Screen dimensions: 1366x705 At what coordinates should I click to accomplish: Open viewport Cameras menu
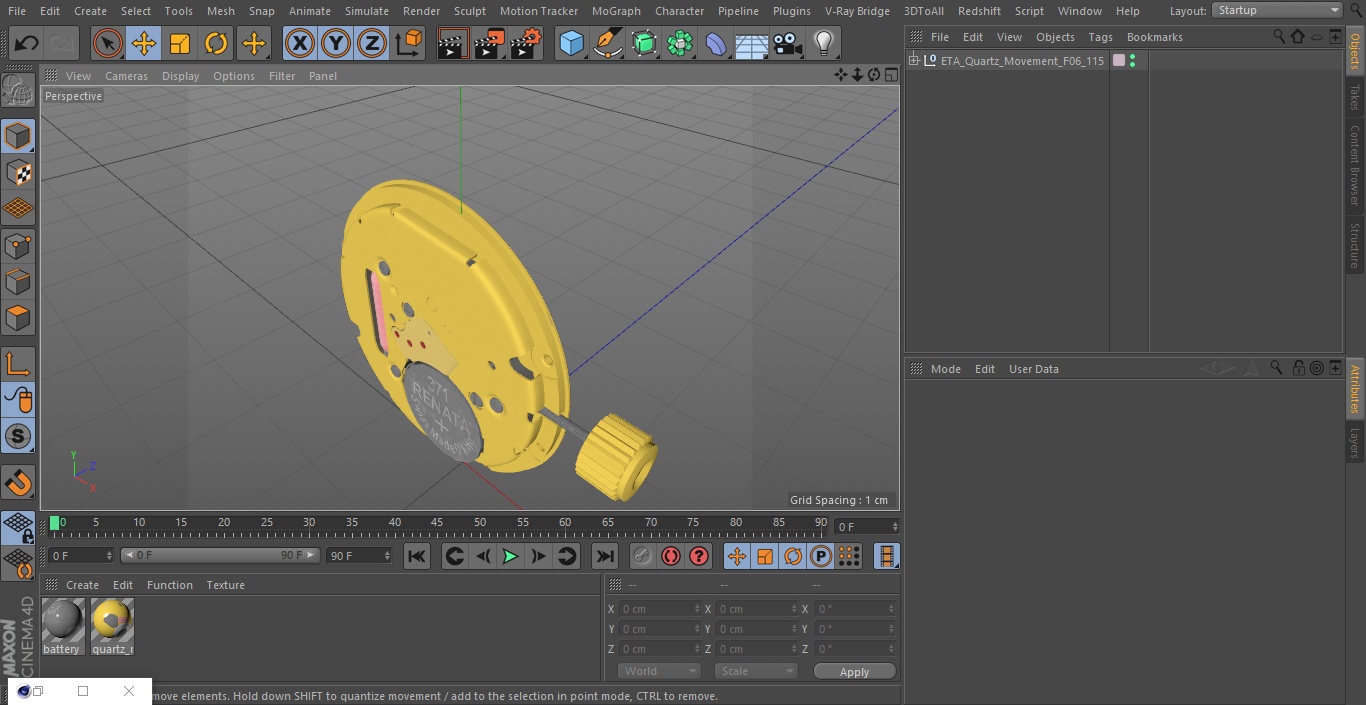[126, 76]
